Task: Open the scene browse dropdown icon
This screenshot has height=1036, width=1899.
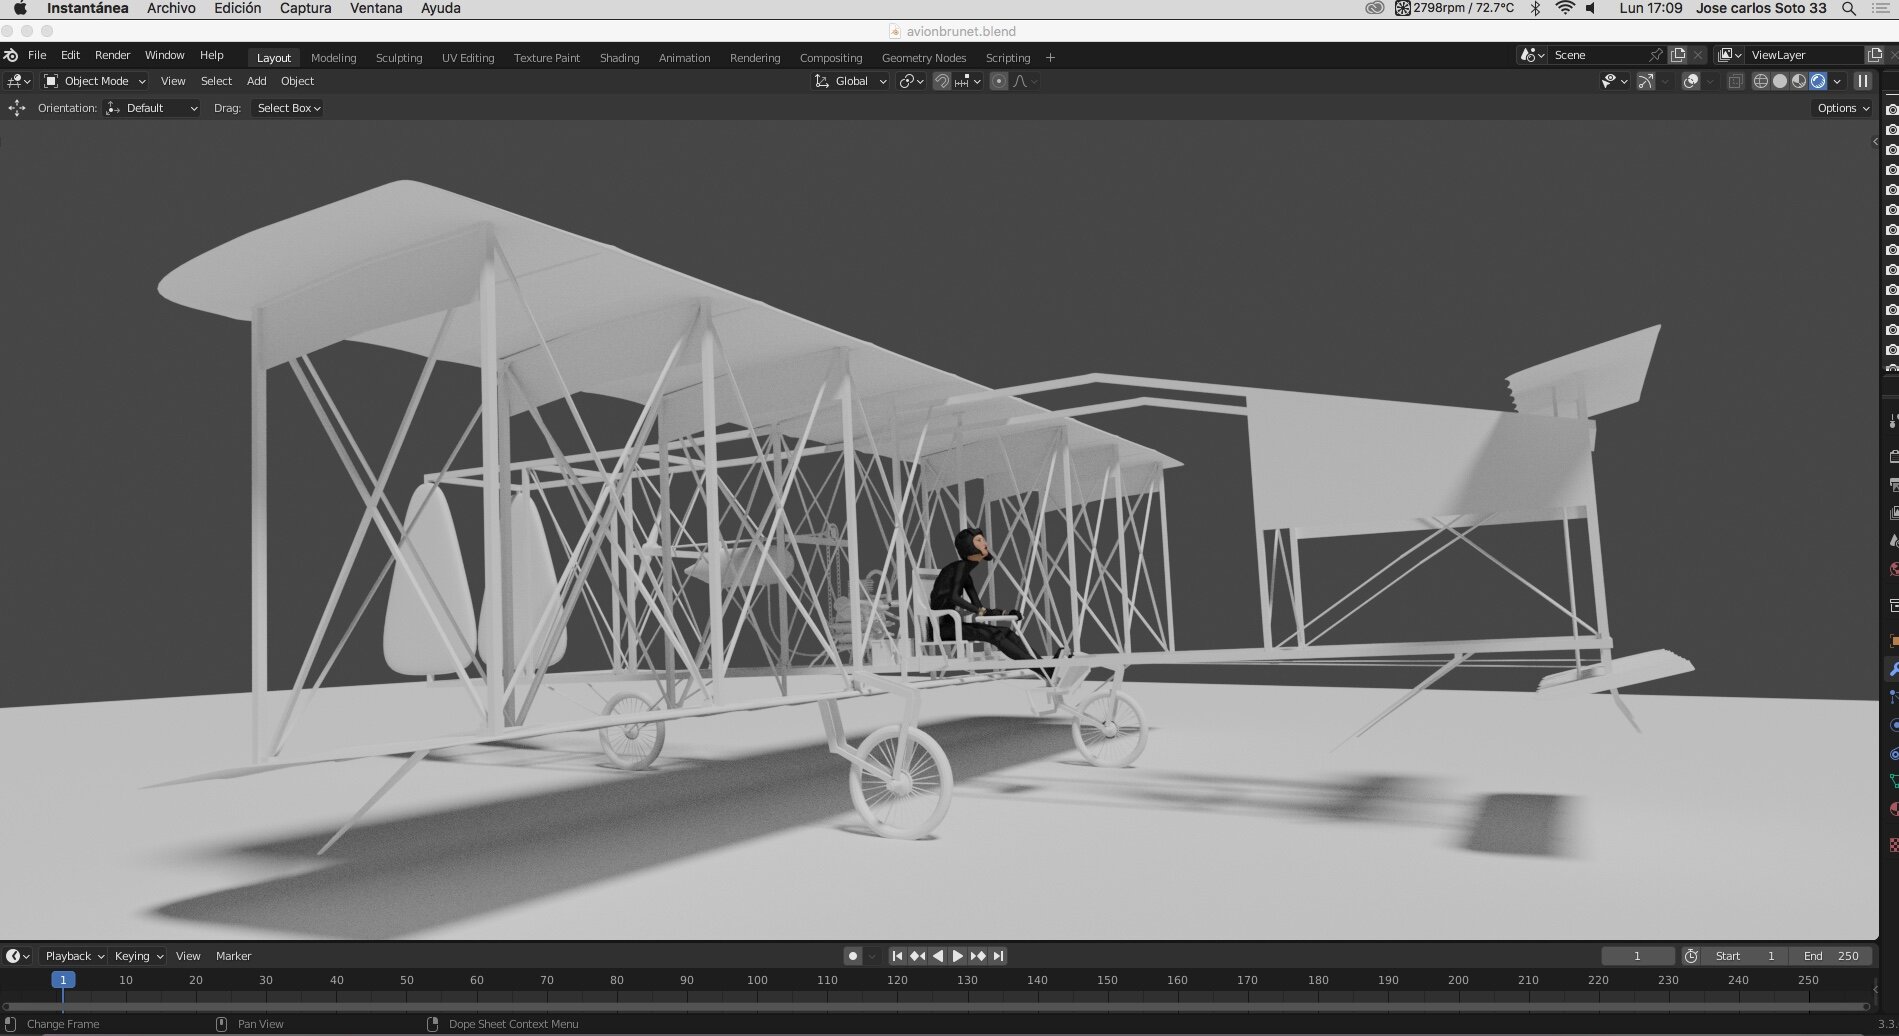Action: point(1532,55)
